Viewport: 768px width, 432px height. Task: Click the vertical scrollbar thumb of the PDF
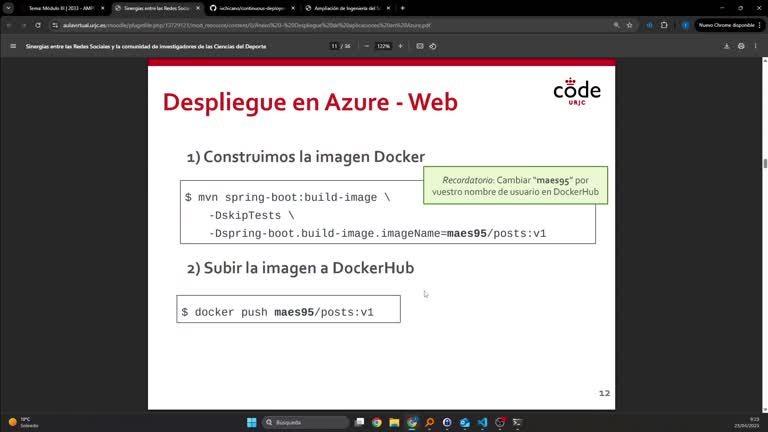tap(765, 164)
